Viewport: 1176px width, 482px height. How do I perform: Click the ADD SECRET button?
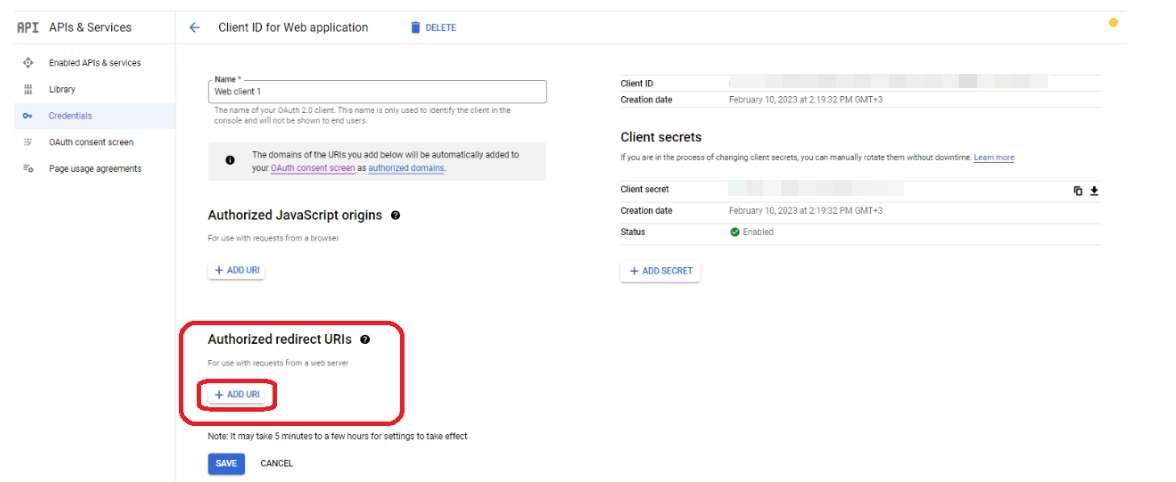click(x=660, y=271)
